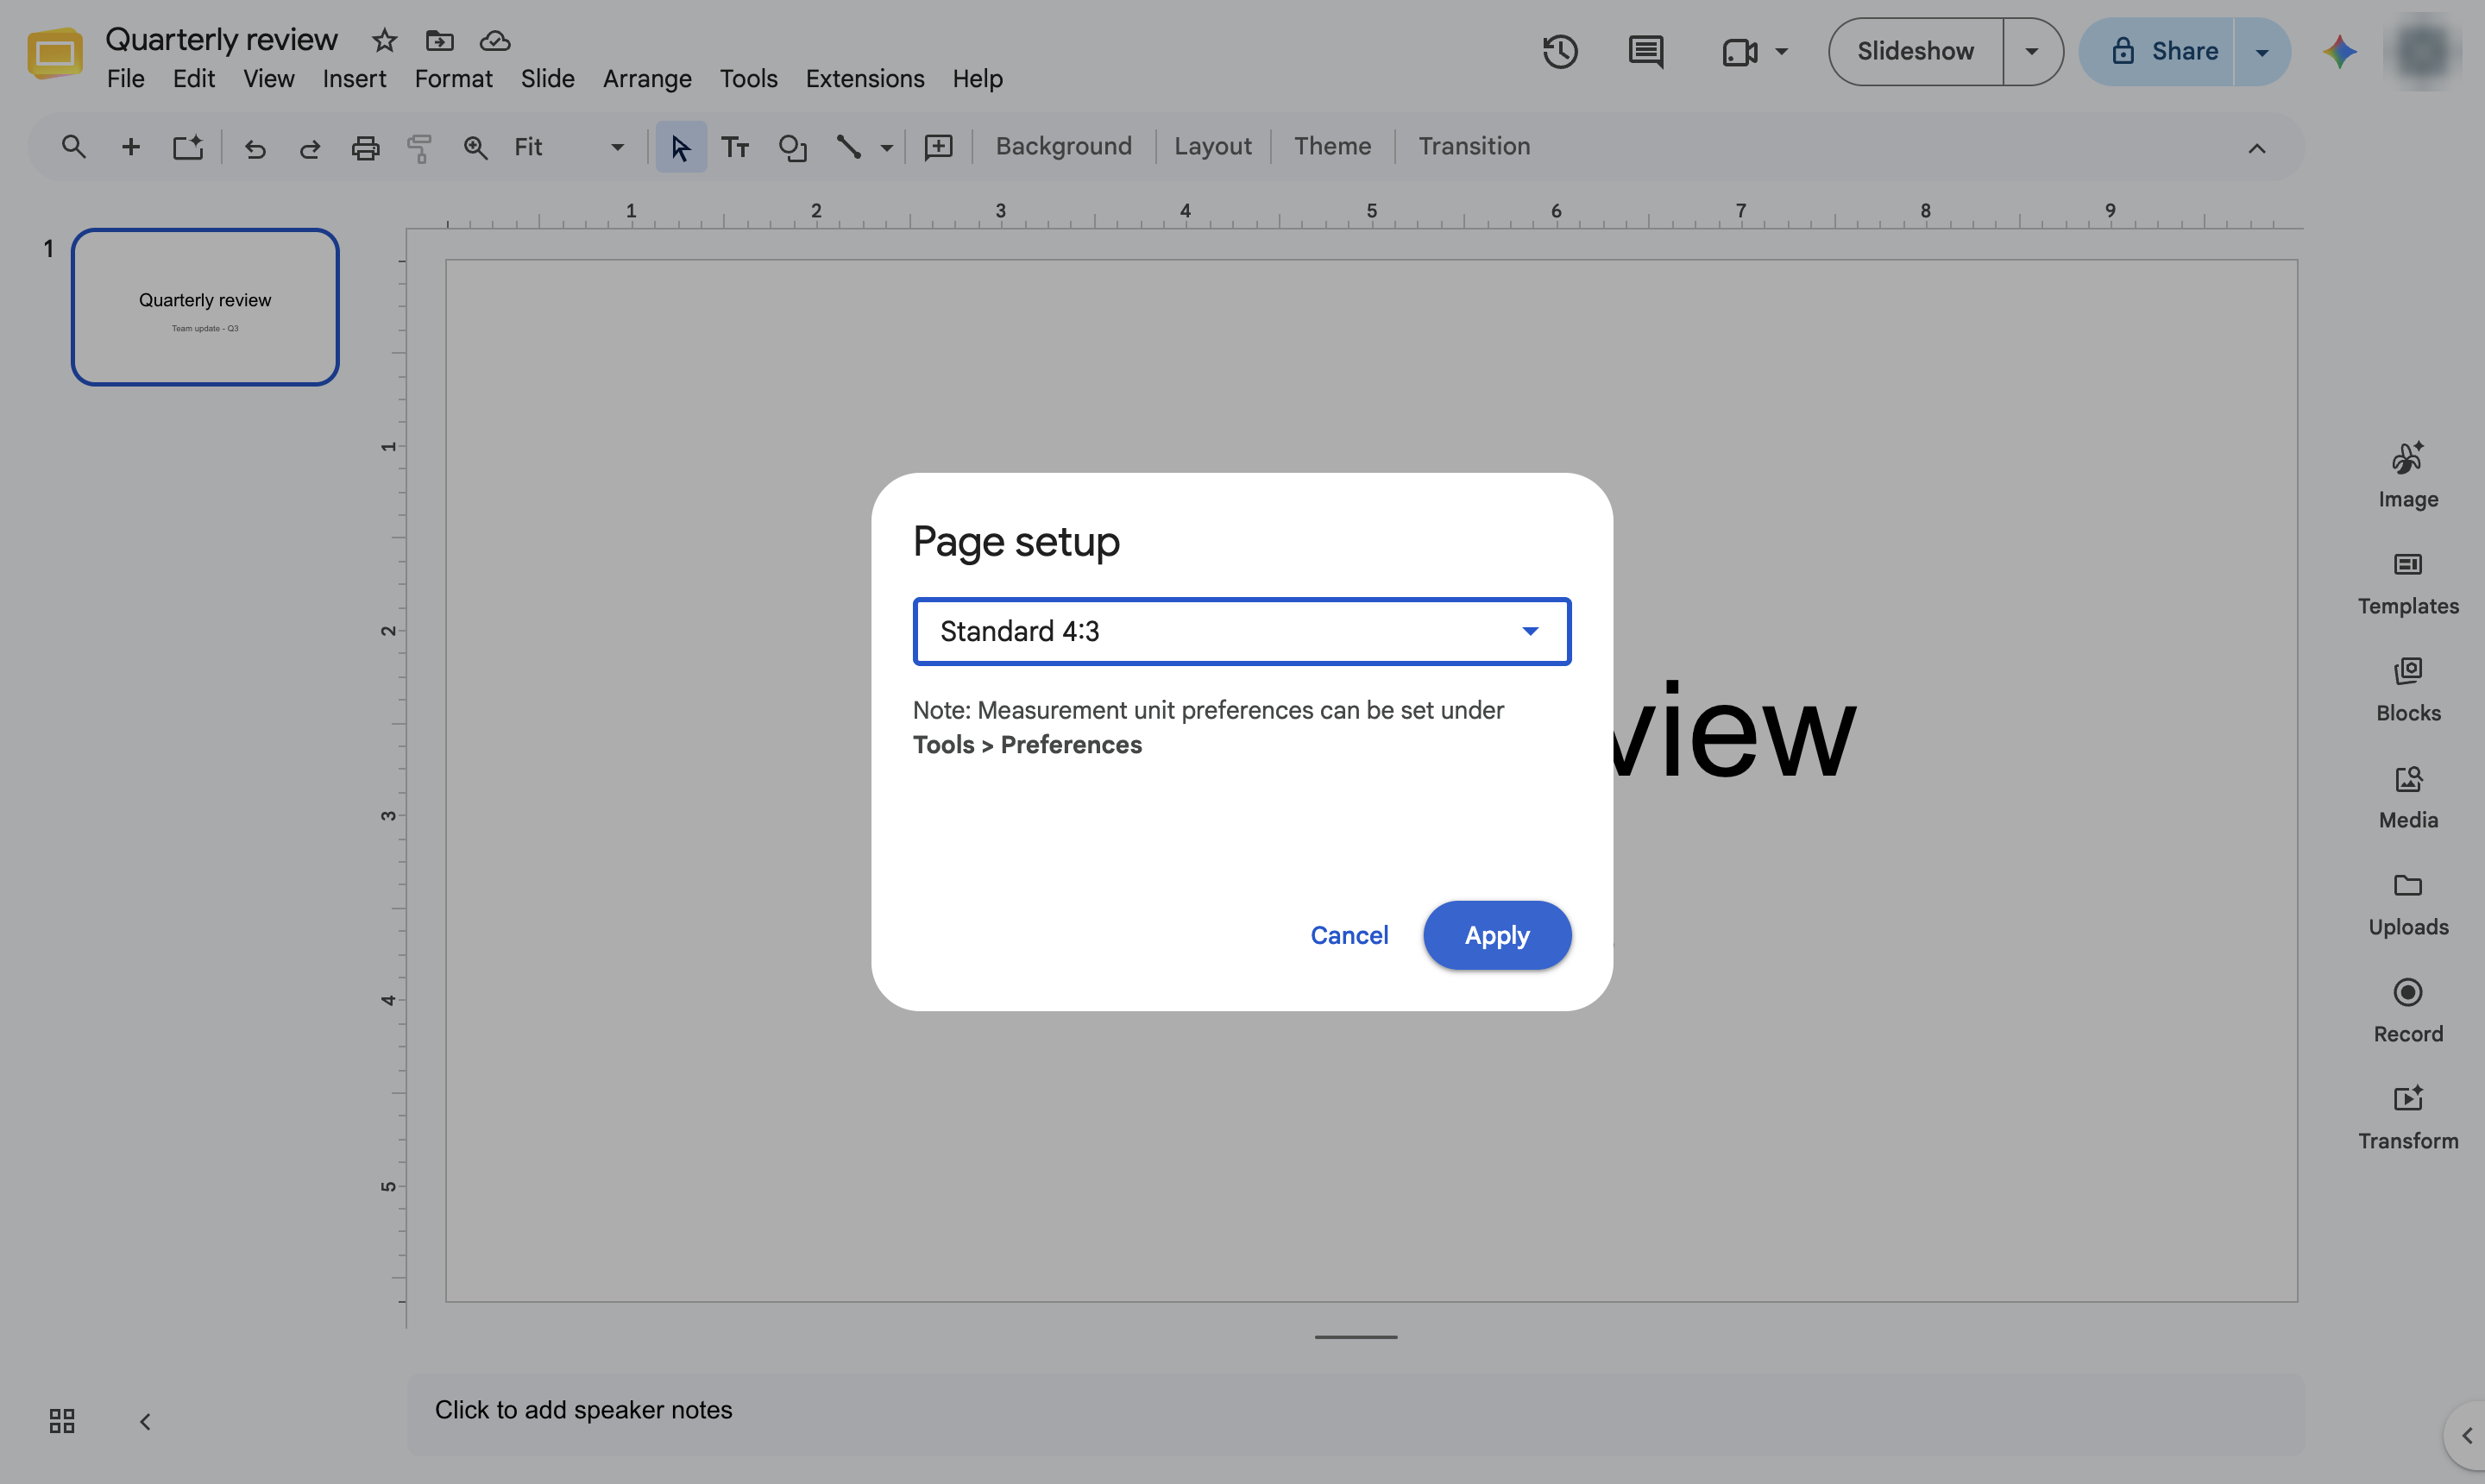The image size is (2485, 1484).
Task: Open the Extensions menu
Action: pos(865,78)
